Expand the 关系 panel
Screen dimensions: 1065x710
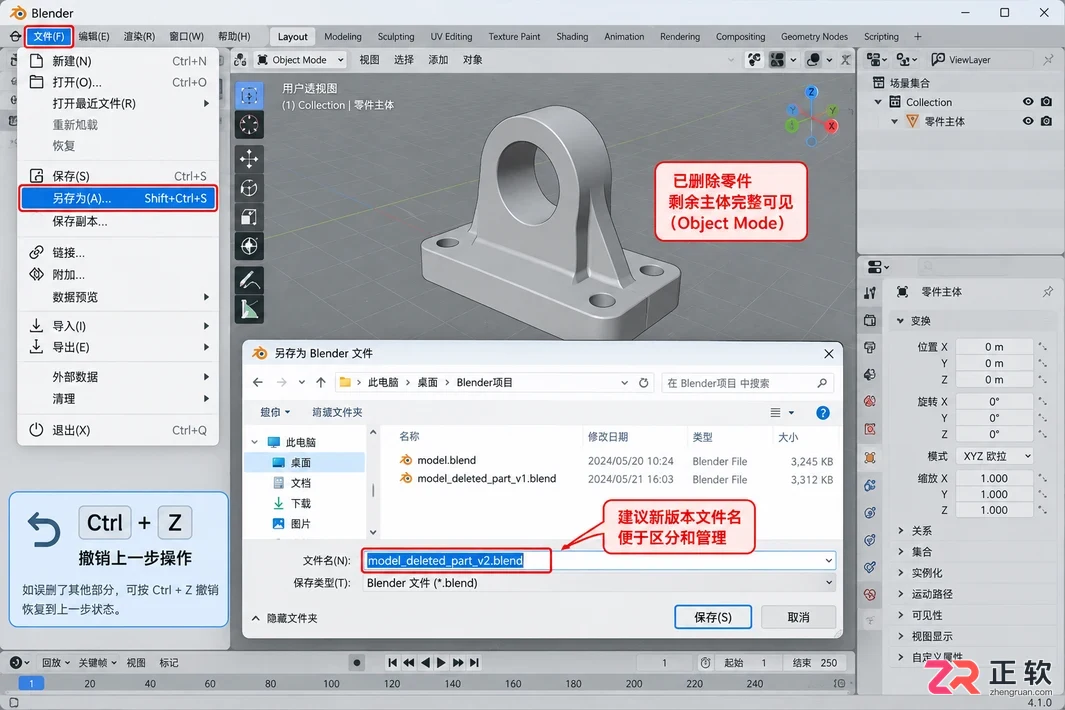(901, 531)
